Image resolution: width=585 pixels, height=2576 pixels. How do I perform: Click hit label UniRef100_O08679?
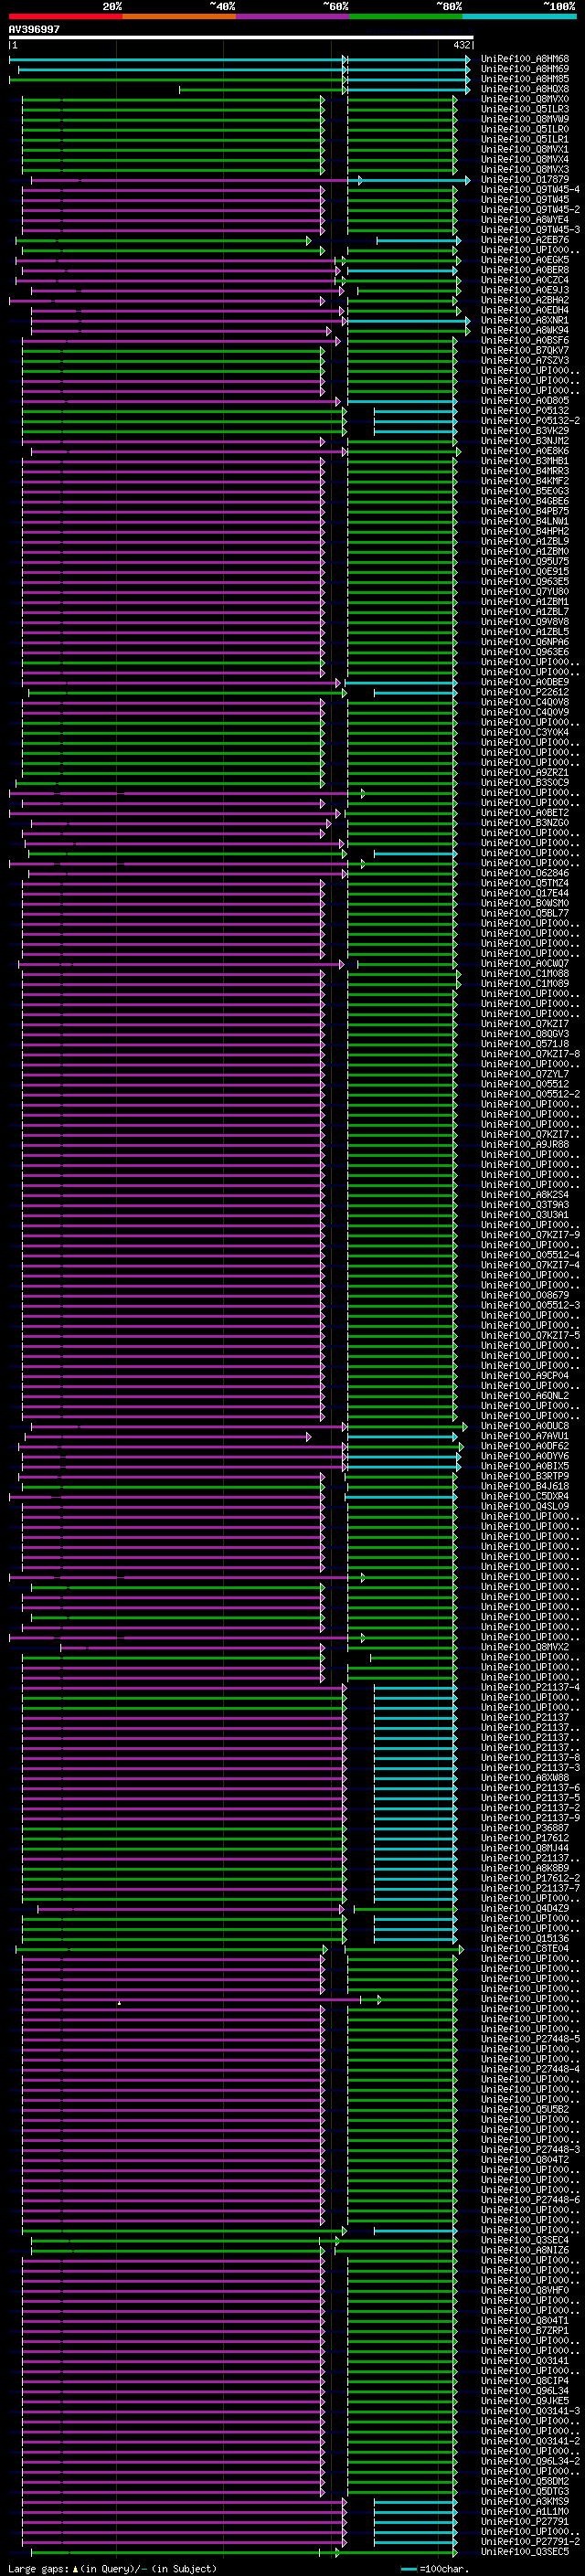click(525, 1295)
